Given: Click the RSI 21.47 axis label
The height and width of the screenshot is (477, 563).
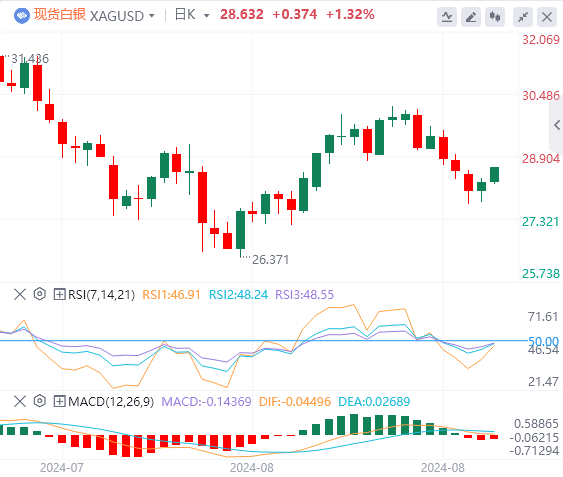Looking at the screenshot, I should click(543, 381).
